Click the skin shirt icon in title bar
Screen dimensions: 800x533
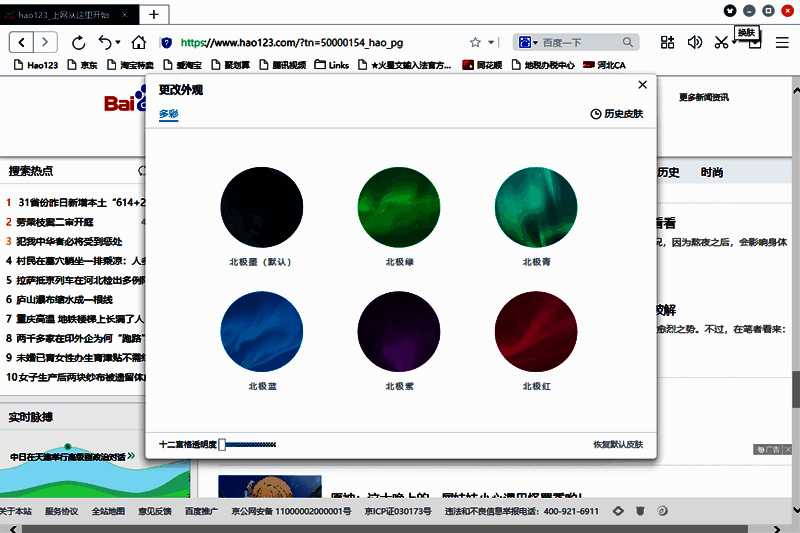pyautogui.click(x=730, y=11)
